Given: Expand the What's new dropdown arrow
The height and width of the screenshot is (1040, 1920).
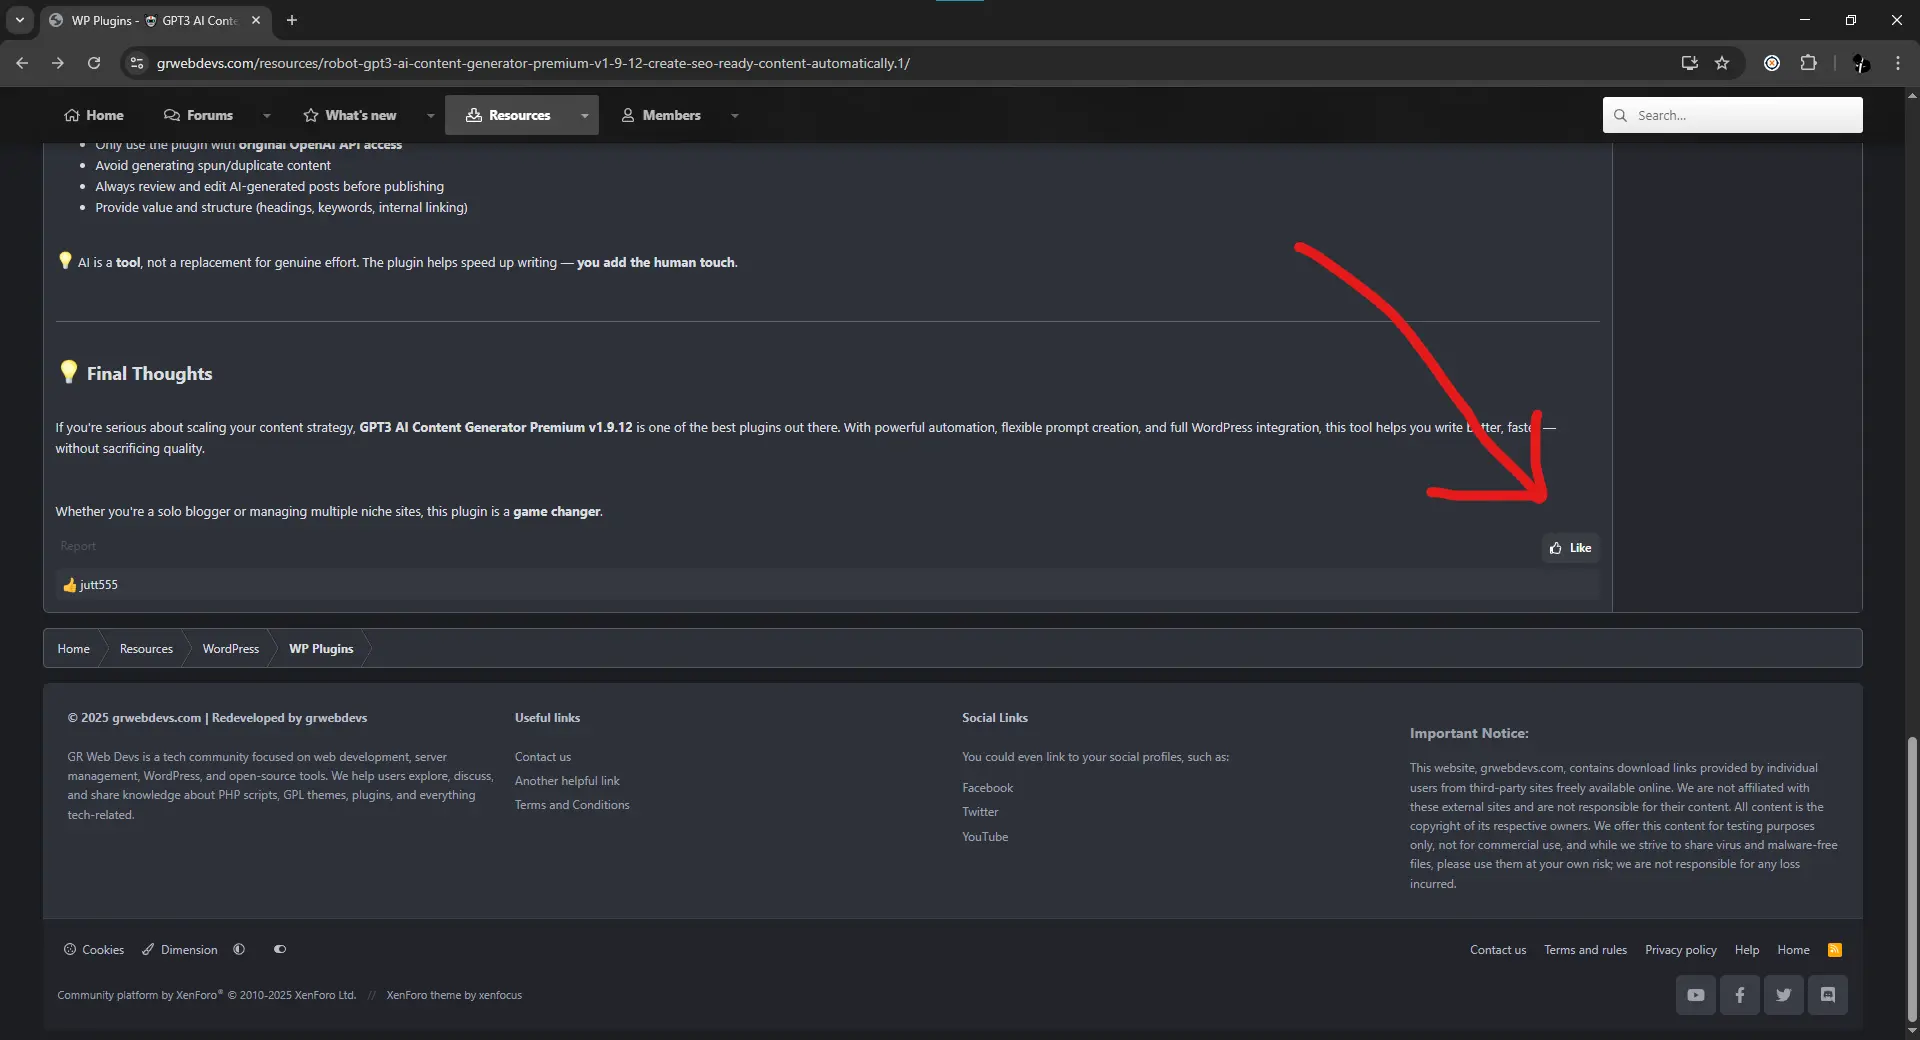Looking at the screenshot, I should coord(431,116).
